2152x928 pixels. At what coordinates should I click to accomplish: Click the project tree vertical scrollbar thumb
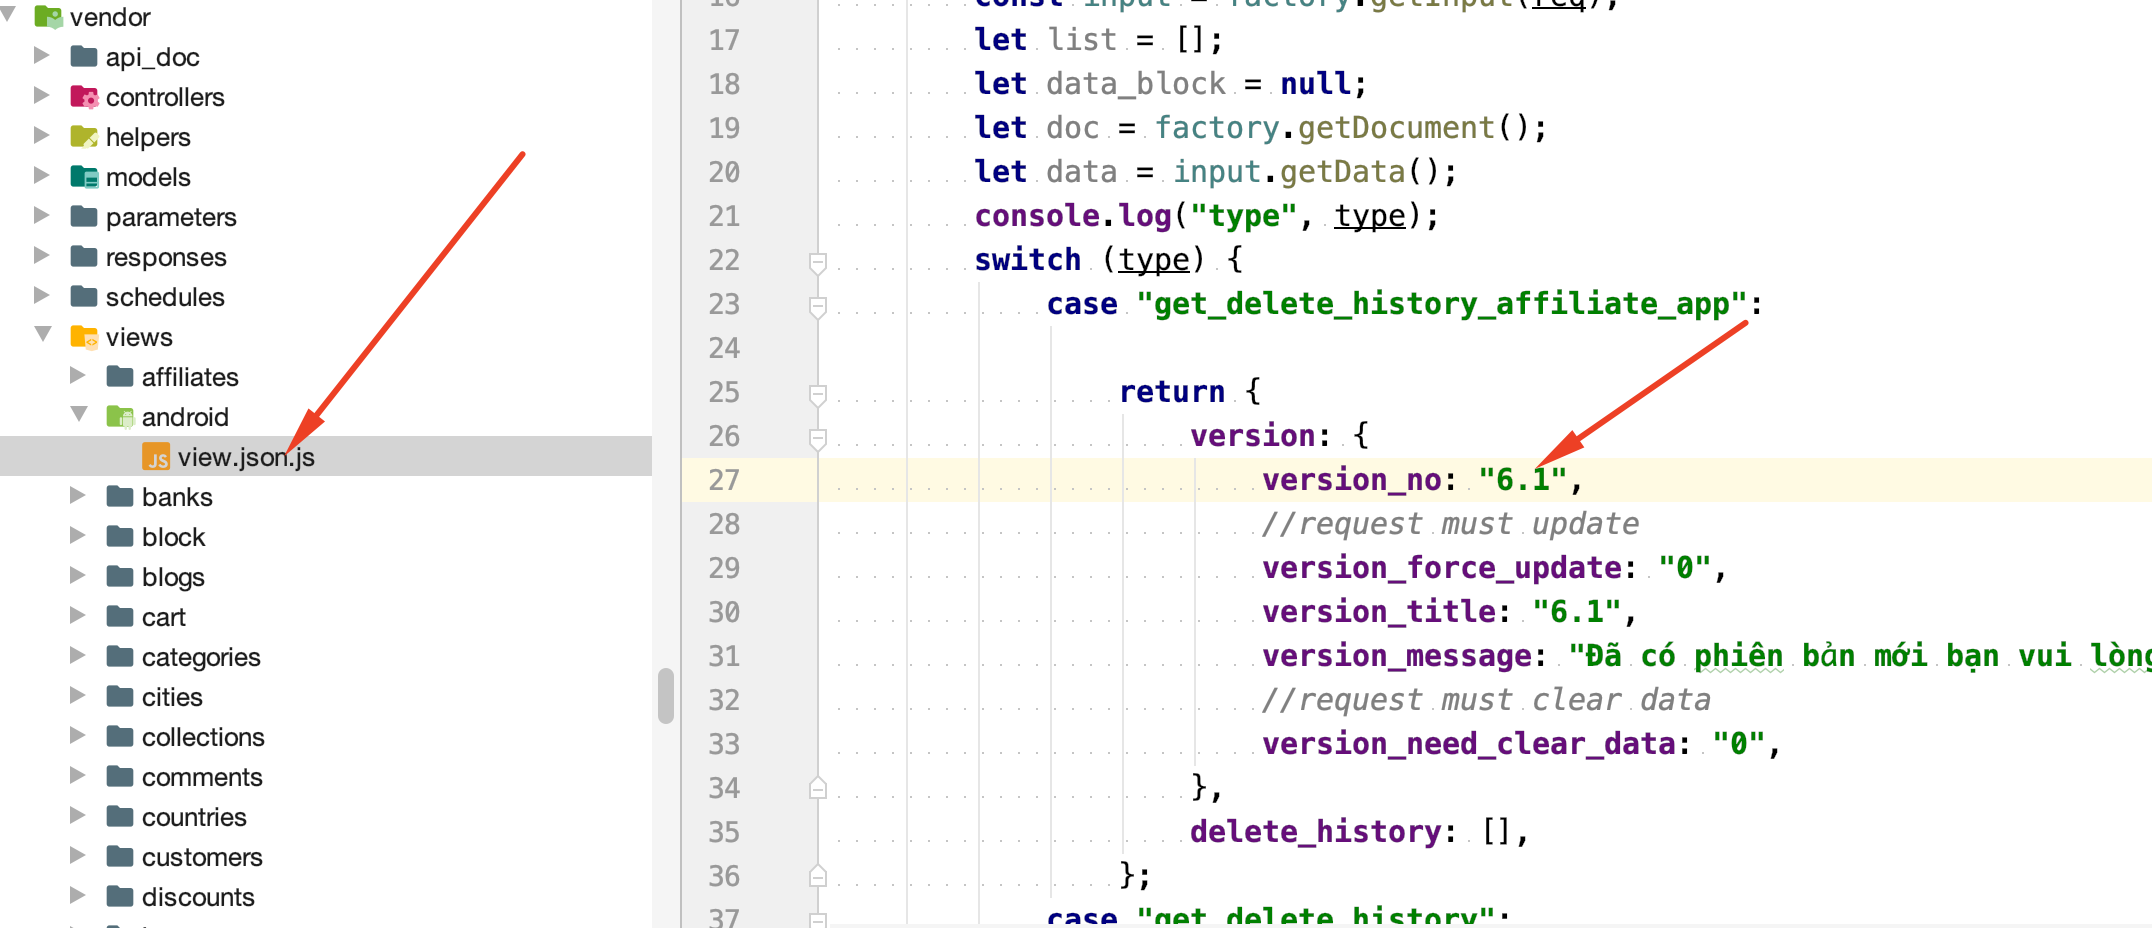[666, 696]
